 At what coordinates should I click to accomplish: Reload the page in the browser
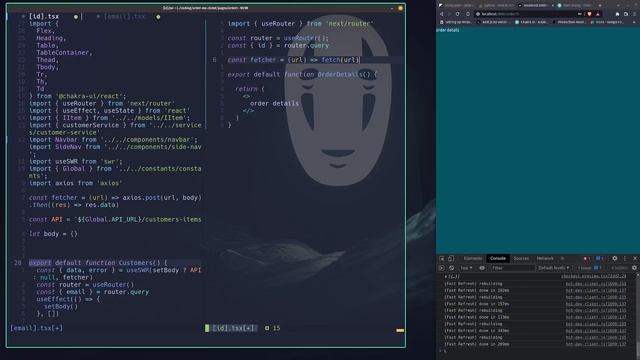point(458,14)
